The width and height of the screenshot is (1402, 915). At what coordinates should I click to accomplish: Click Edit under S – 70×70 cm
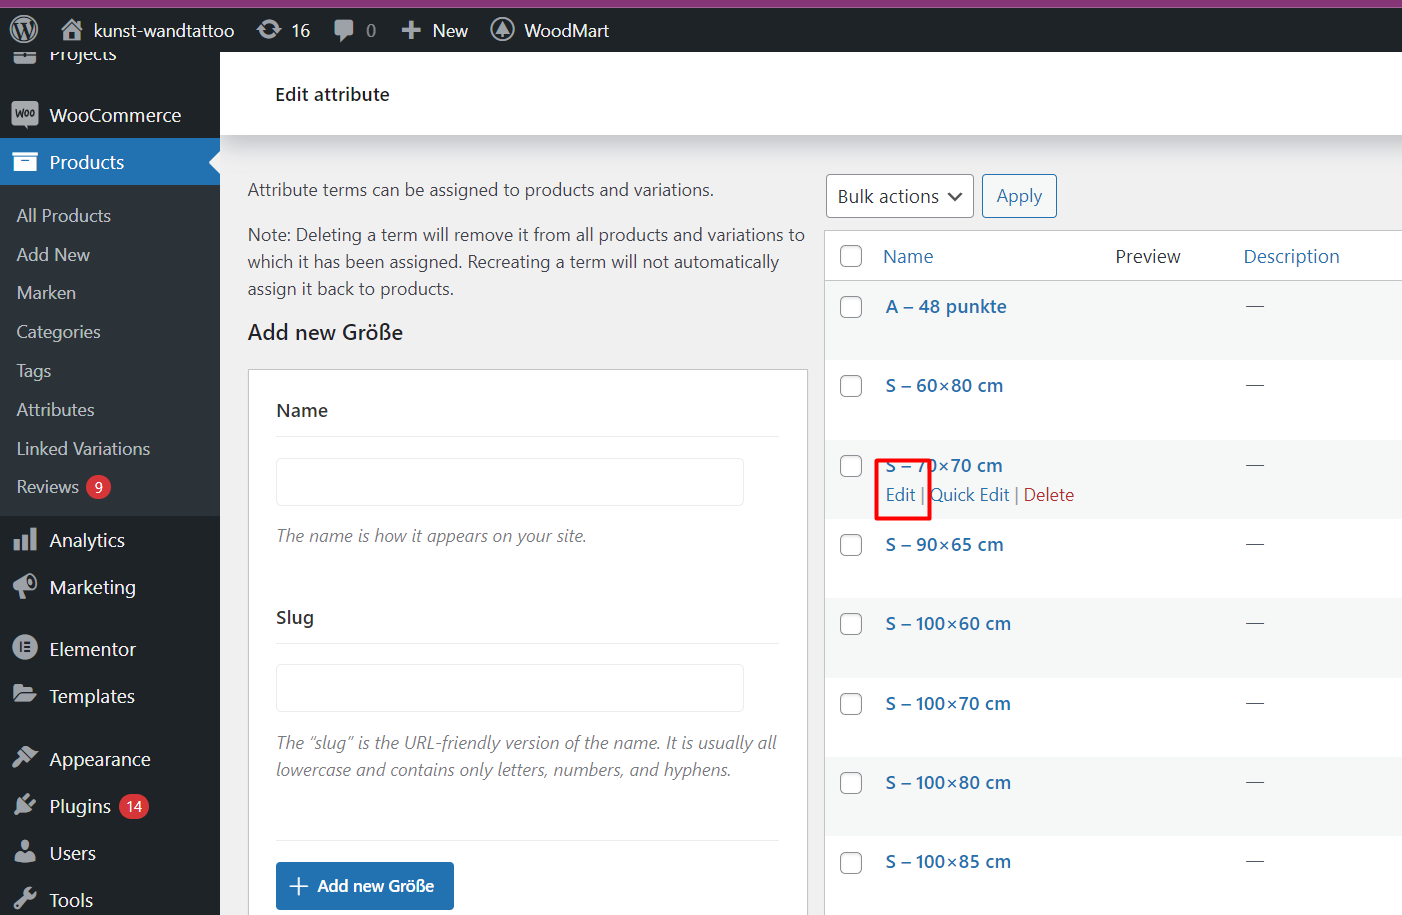(900, 495)
